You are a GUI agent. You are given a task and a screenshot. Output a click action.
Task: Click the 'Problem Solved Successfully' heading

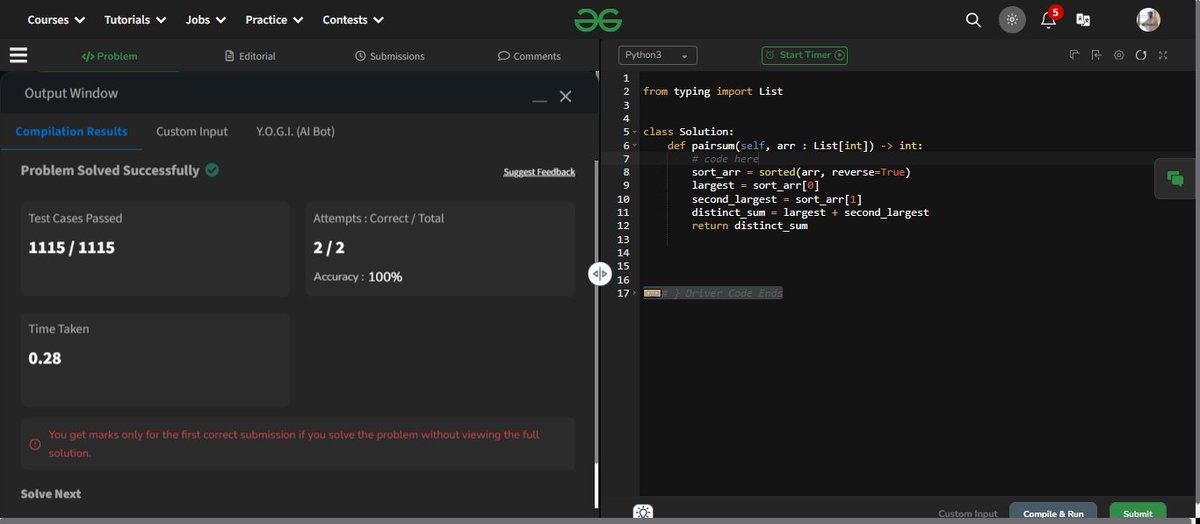[110, 170]
